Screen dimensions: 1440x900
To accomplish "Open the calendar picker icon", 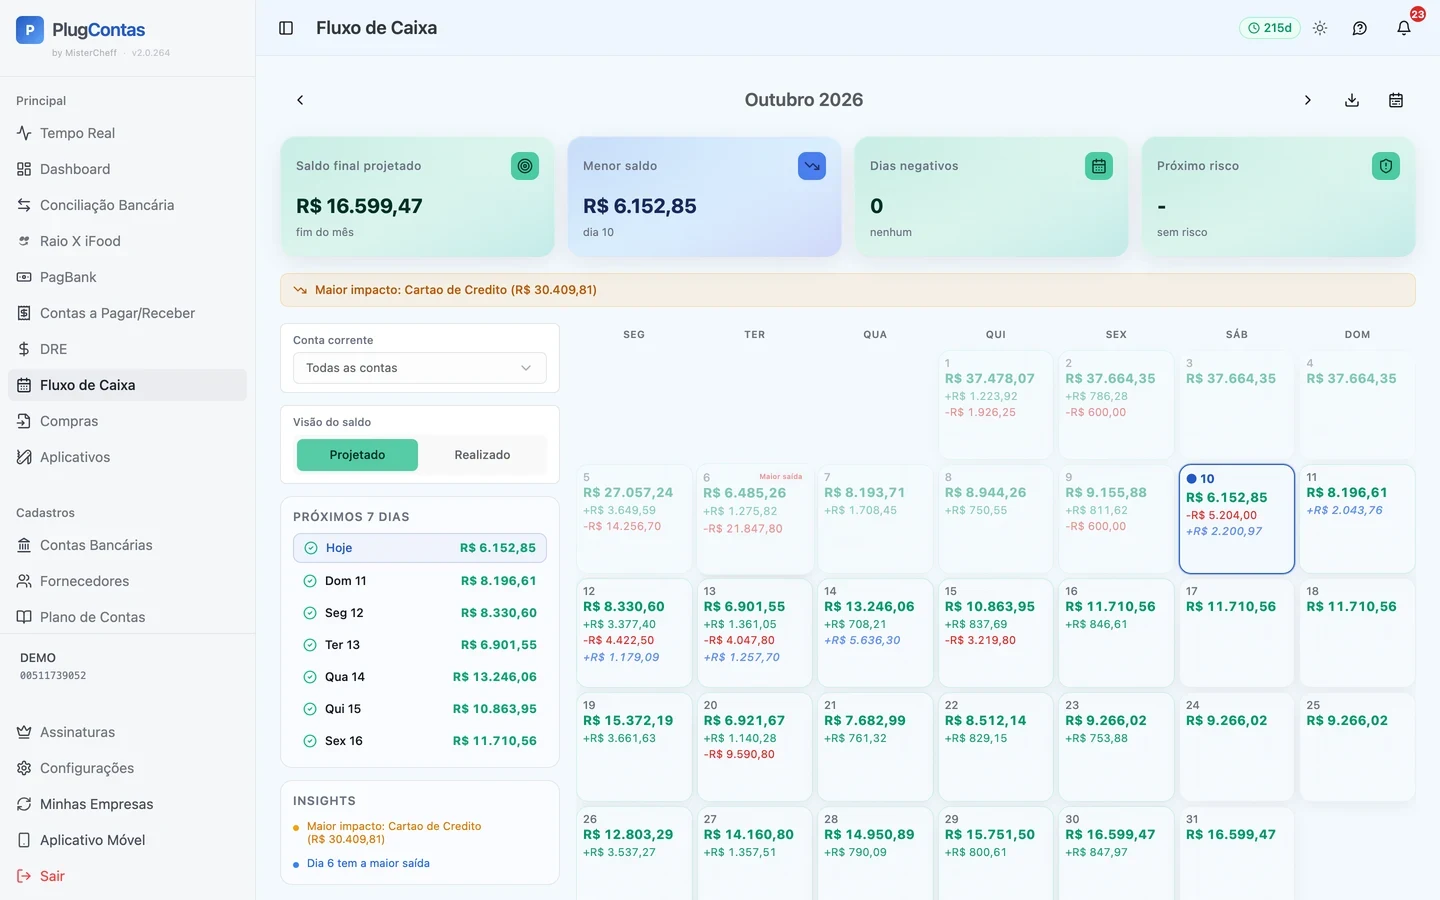I will 1396,100.
